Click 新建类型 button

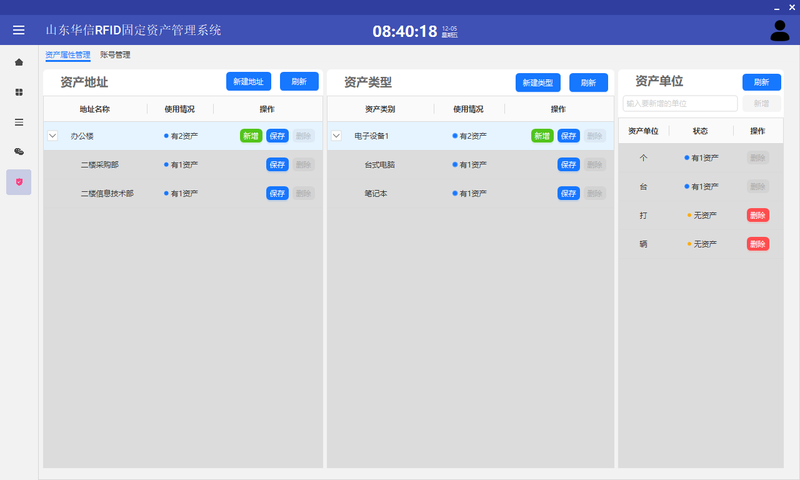[538, 83]
